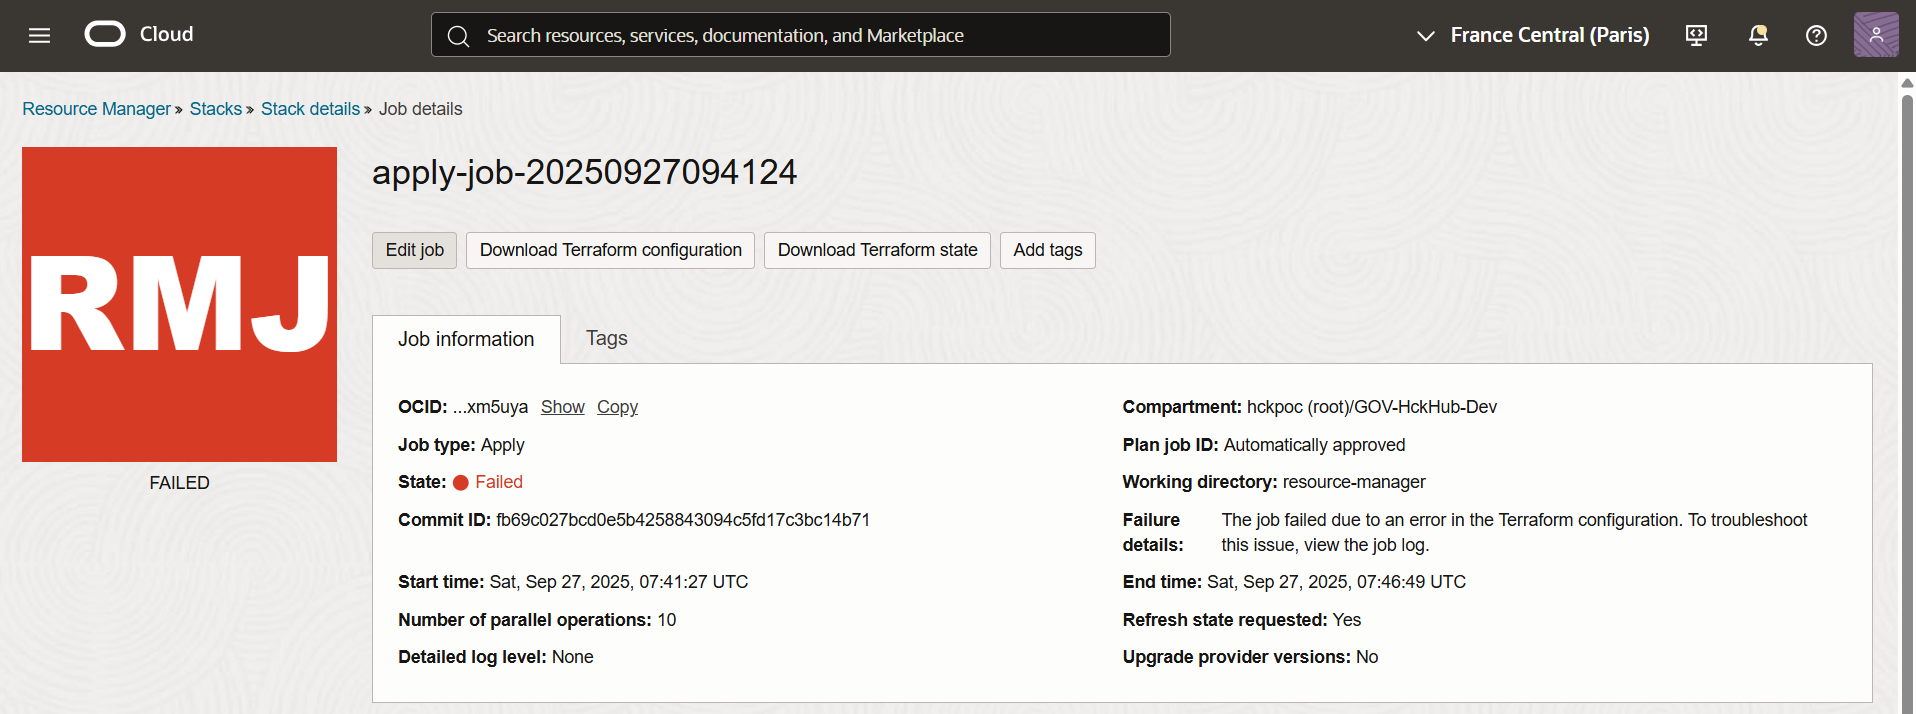
Task: Click the Refresh state requested value Yes
Action: 1347,620
